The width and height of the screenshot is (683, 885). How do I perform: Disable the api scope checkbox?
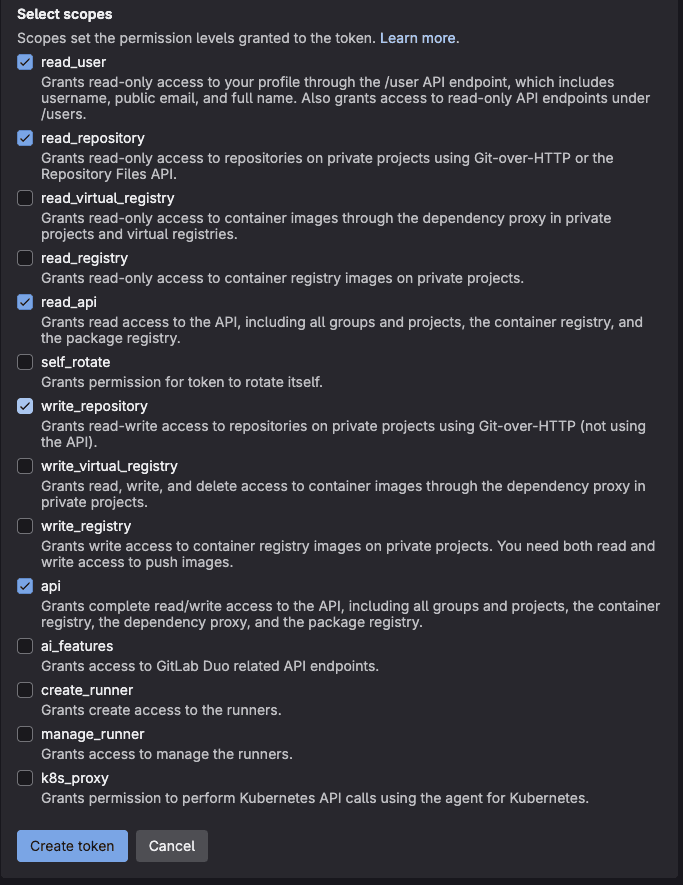click(x=25, y=586)
